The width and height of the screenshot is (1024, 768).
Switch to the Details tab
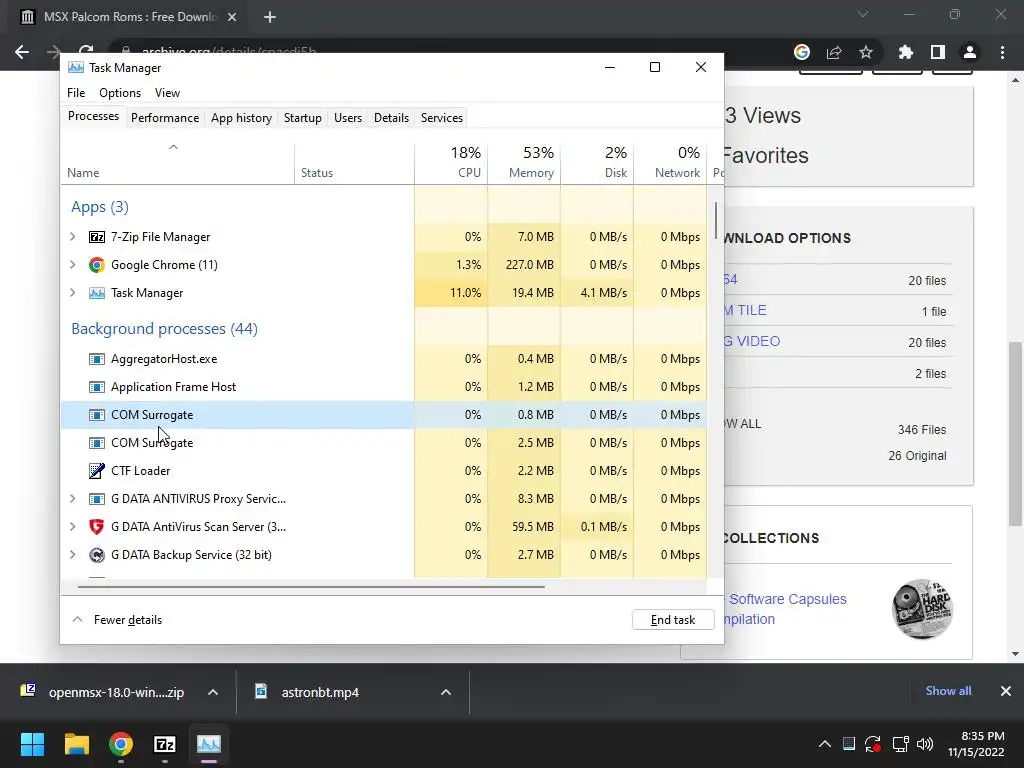tap(391, 118)
